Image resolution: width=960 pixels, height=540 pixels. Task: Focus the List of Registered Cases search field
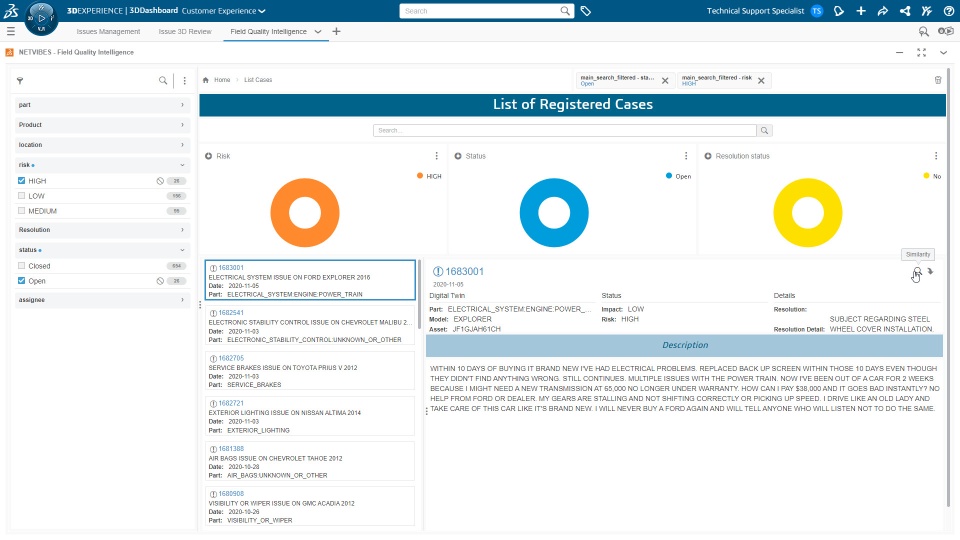pyautogui.click(x=564, y=130)
